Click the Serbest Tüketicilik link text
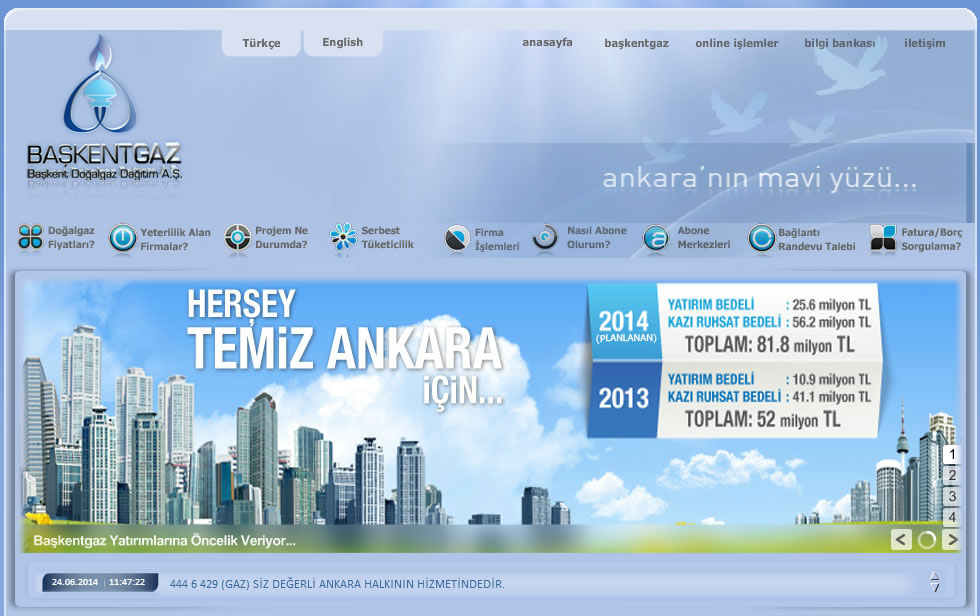The width and height of the screenshot is (980, 616). (x=388, y=237)
